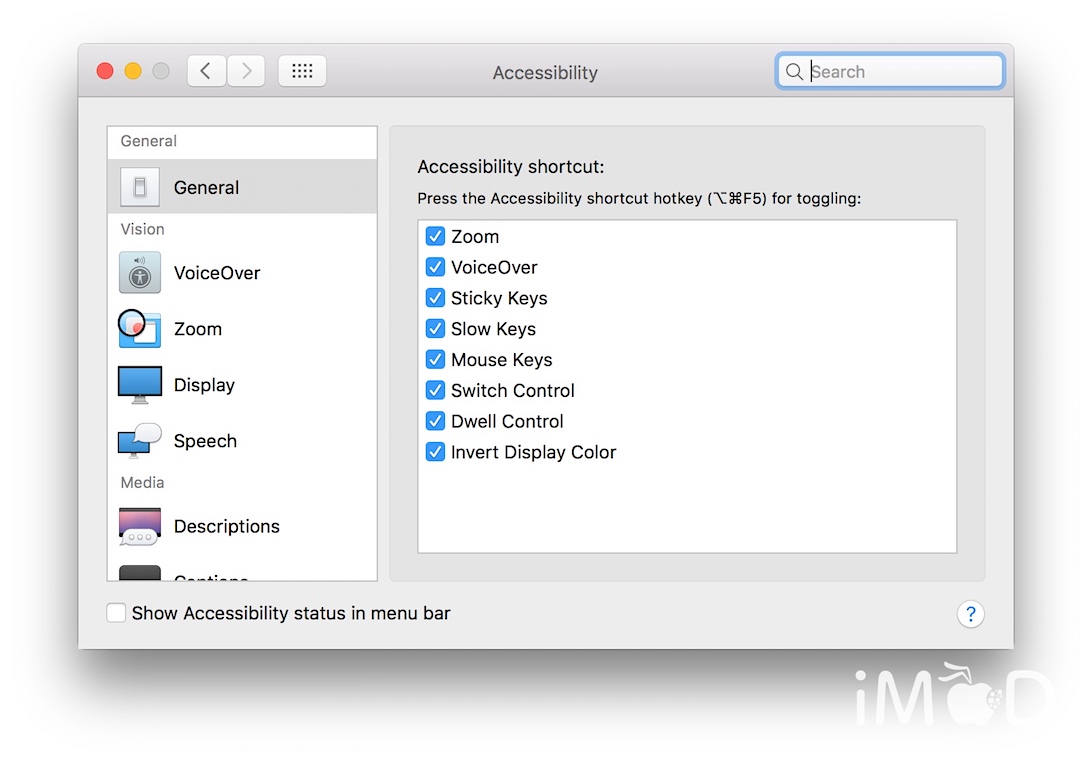The height and width of the screenshot is (761, 1092).
Task: Click the General switch icon in sidebar
Action: [x=139, y=187]
